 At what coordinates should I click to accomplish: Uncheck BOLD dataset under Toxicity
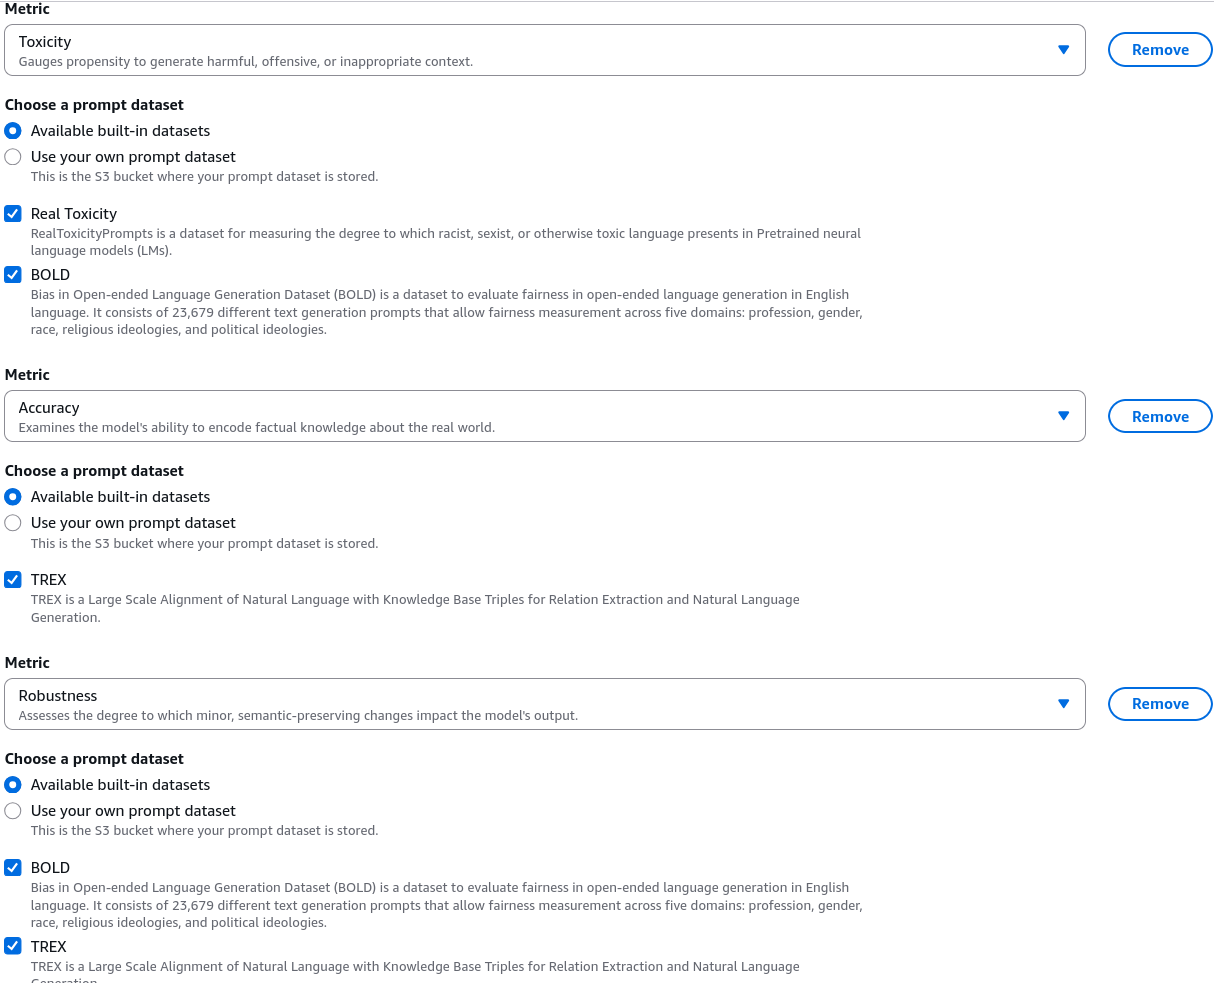coord(13,274)
